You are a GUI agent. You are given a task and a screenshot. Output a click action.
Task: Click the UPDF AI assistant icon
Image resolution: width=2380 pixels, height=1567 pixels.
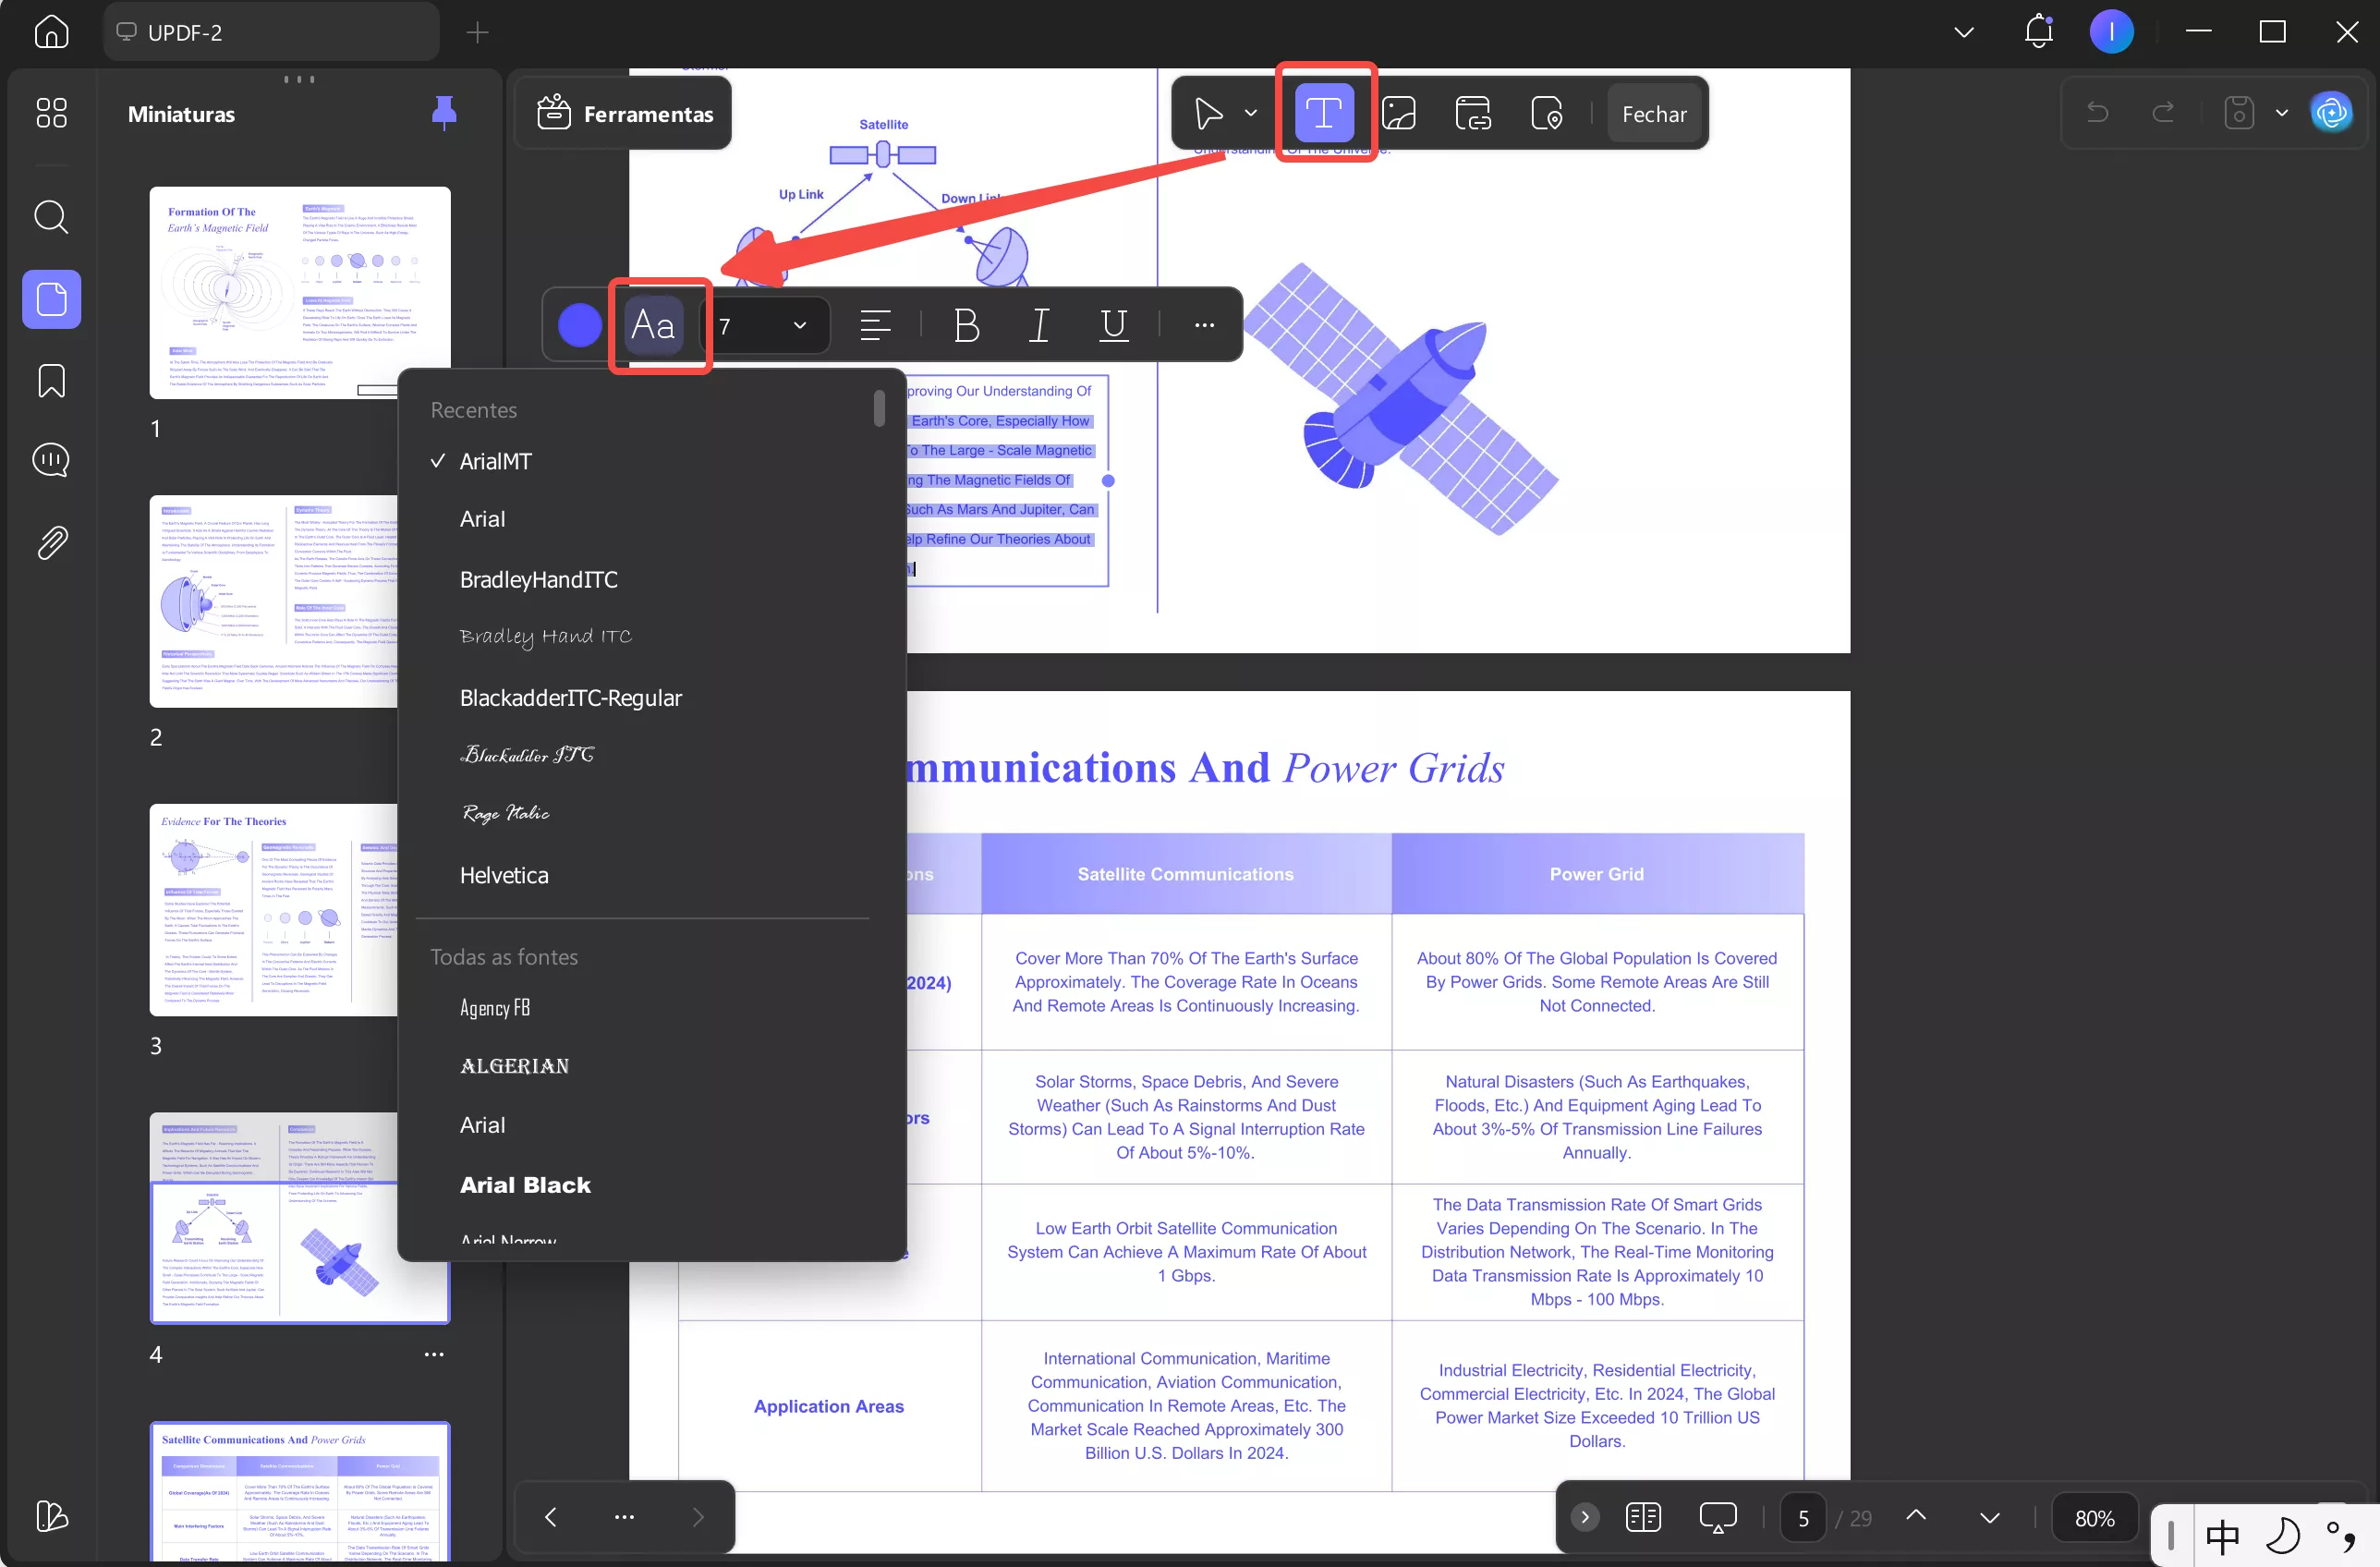pyautogui.click(x=2331, y=112)
